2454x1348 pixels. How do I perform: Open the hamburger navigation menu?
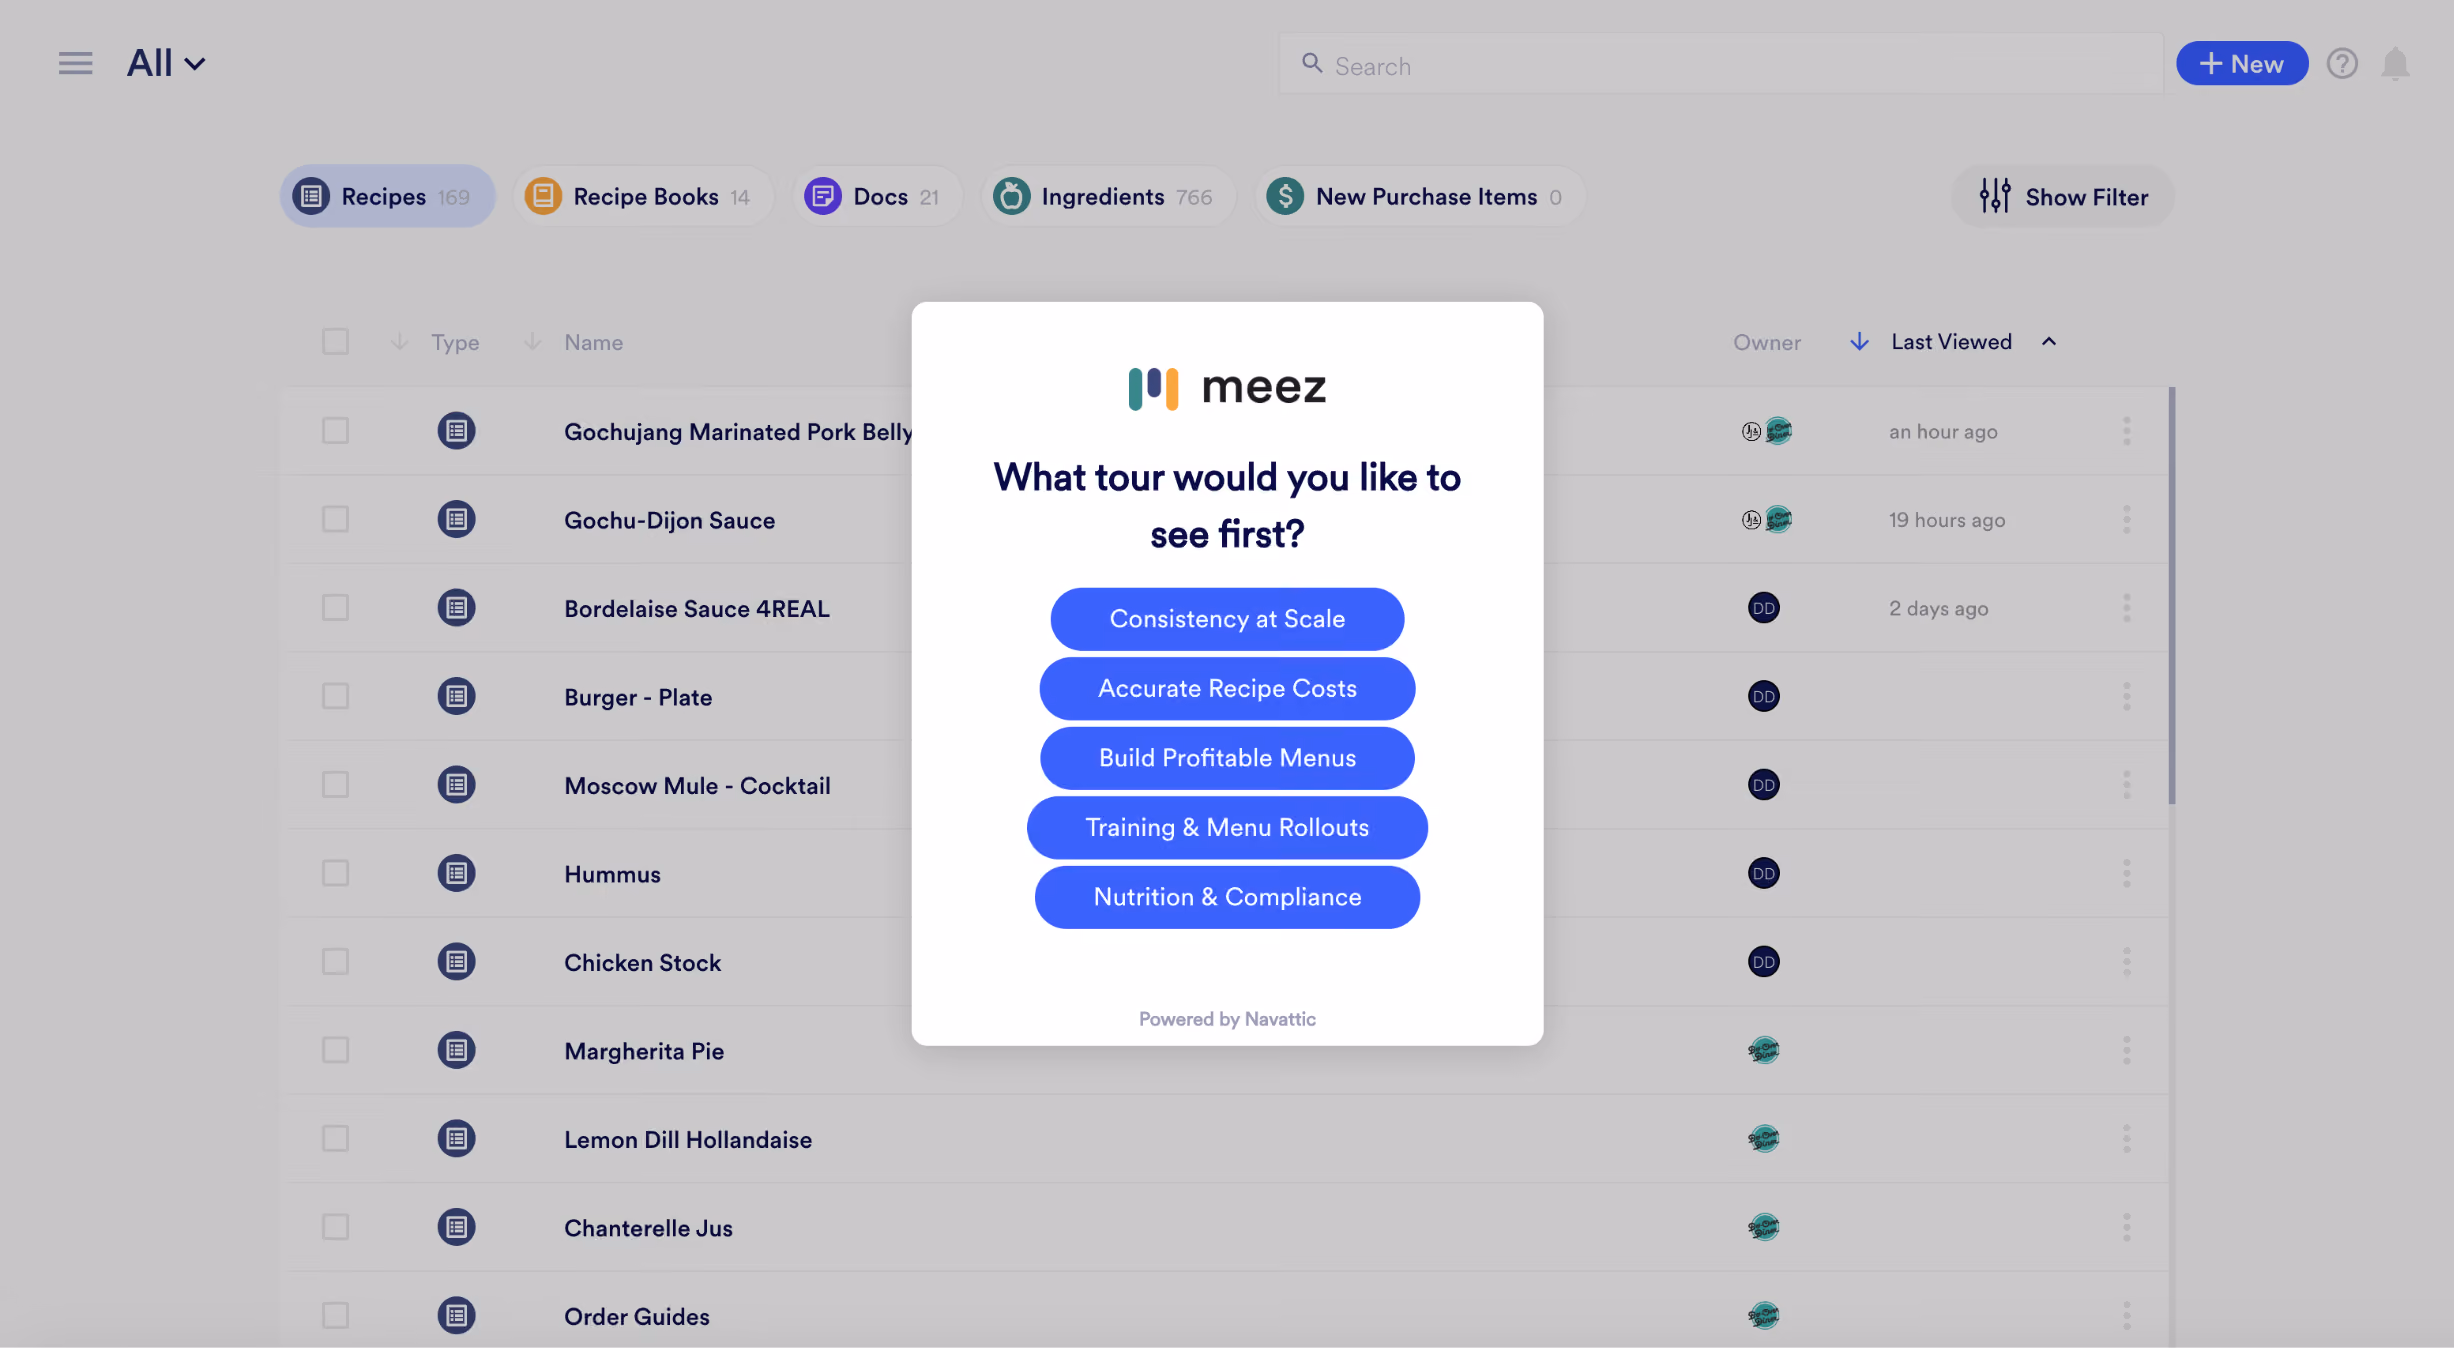pyautogui.click(x=75, y=64)
